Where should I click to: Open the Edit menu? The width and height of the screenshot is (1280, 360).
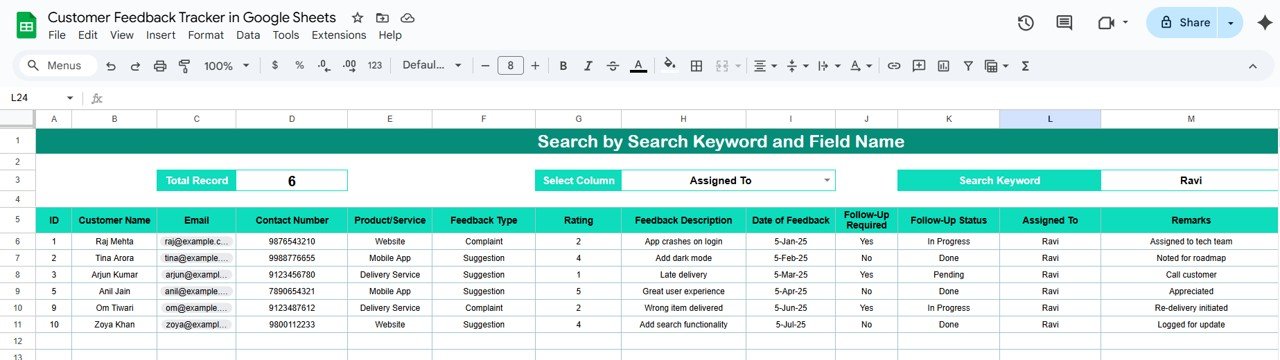tap(88, 35)
